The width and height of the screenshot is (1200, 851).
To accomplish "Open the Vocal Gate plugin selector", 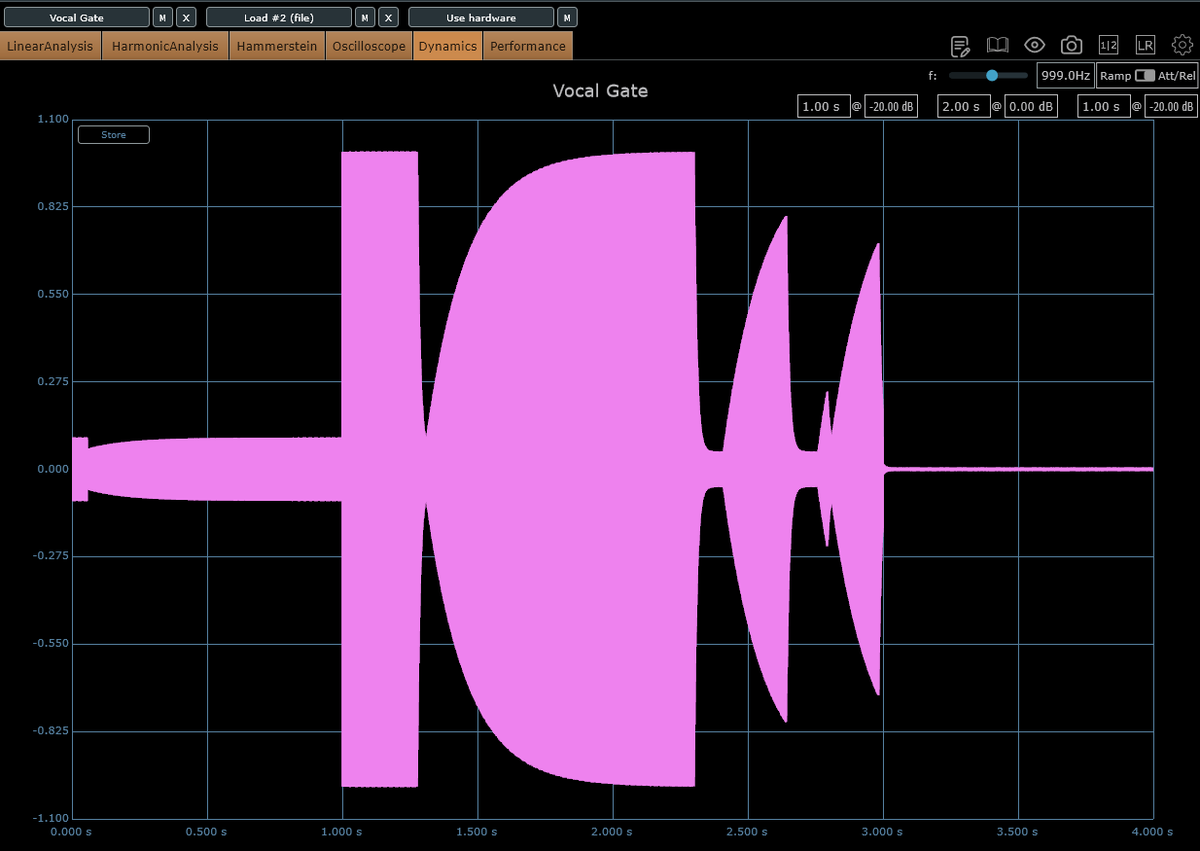I will (77, 18).
